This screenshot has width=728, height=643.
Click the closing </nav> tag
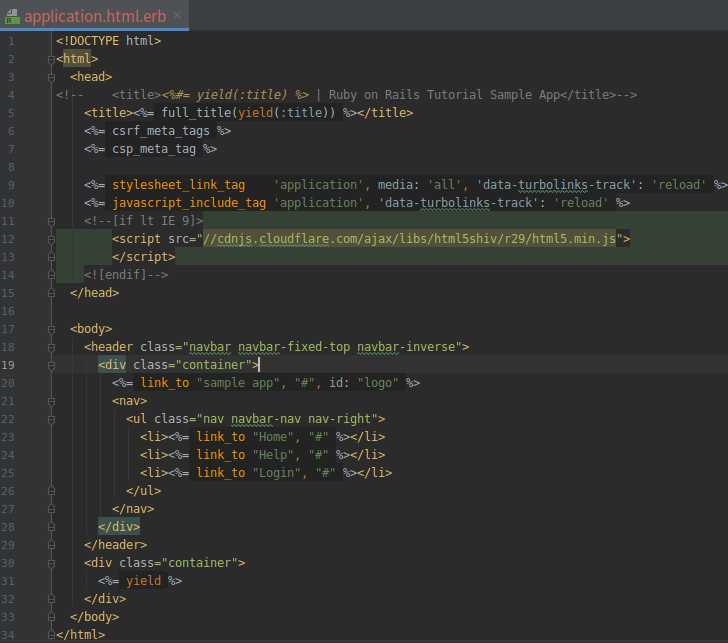point(133,509)
